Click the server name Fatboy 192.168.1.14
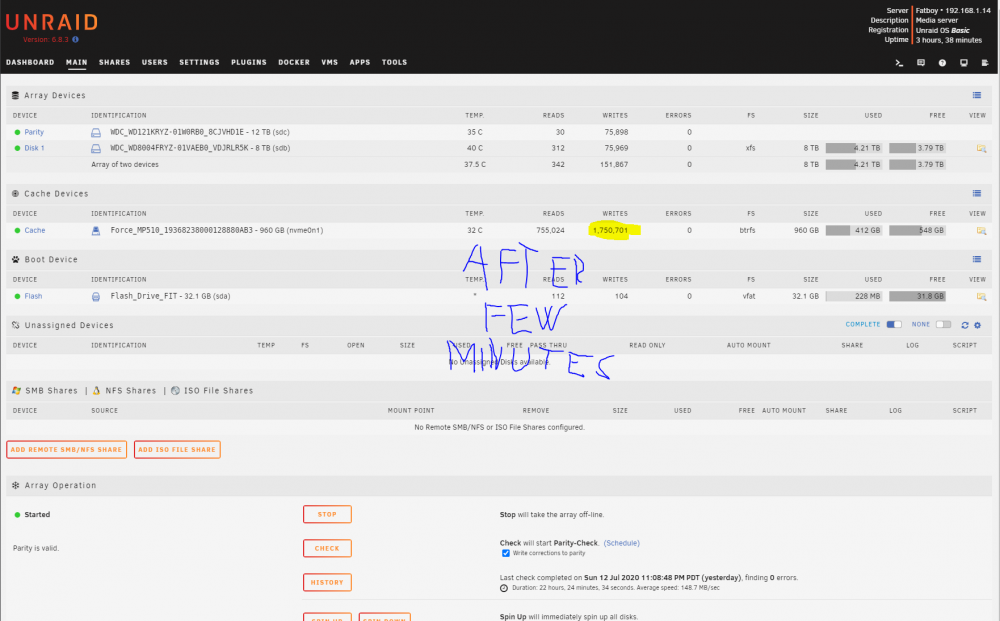The width and height of the screenshot is (1000, 621). (x=953, y=10)
